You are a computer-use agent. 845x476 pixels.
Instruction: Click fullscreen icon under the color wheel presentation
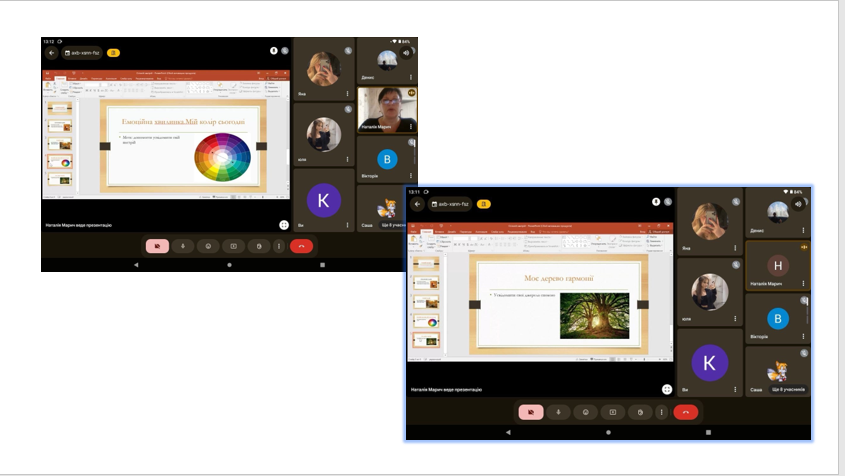pos(284,225)
